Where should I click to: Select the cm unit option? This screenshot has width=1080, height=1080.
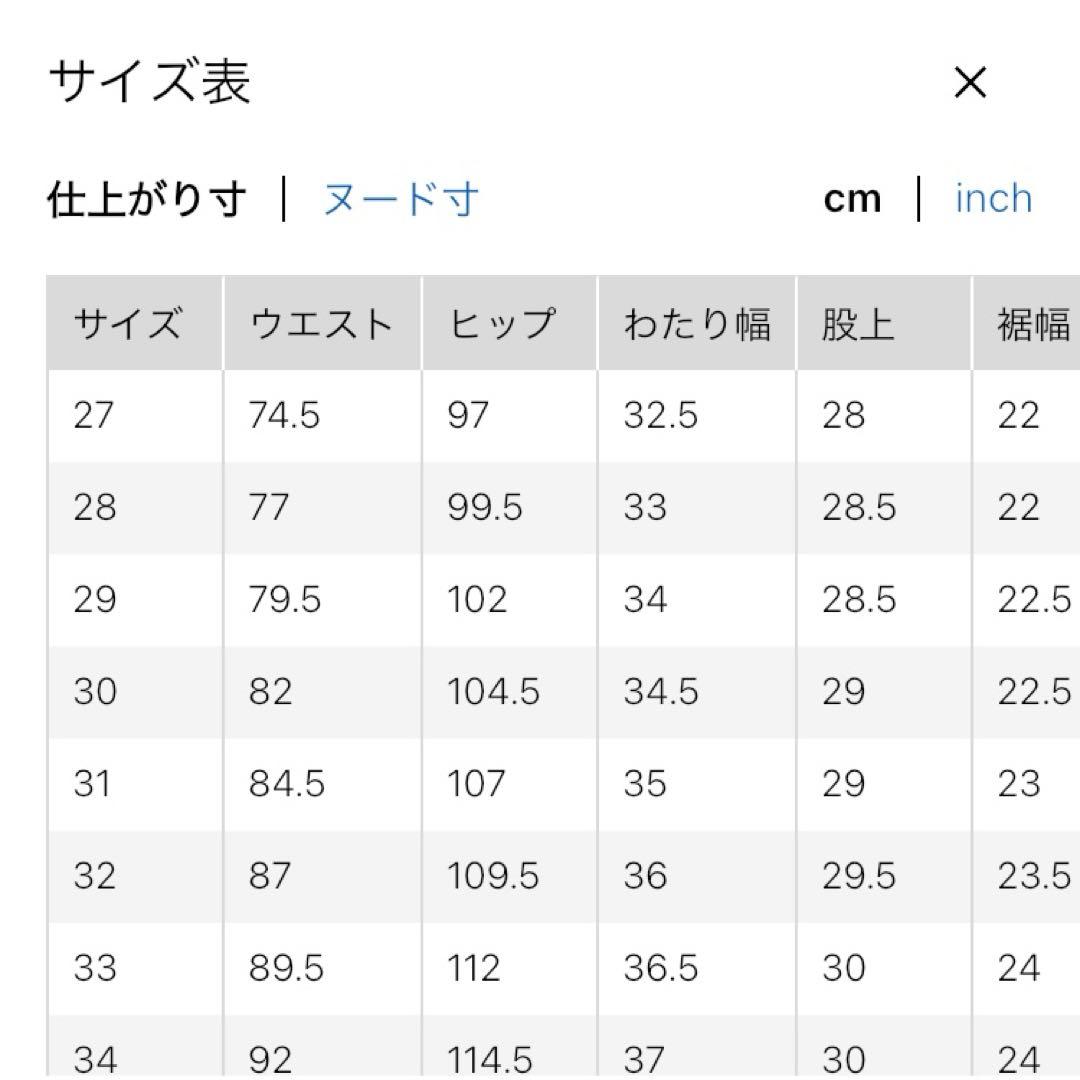click(852, 199)
